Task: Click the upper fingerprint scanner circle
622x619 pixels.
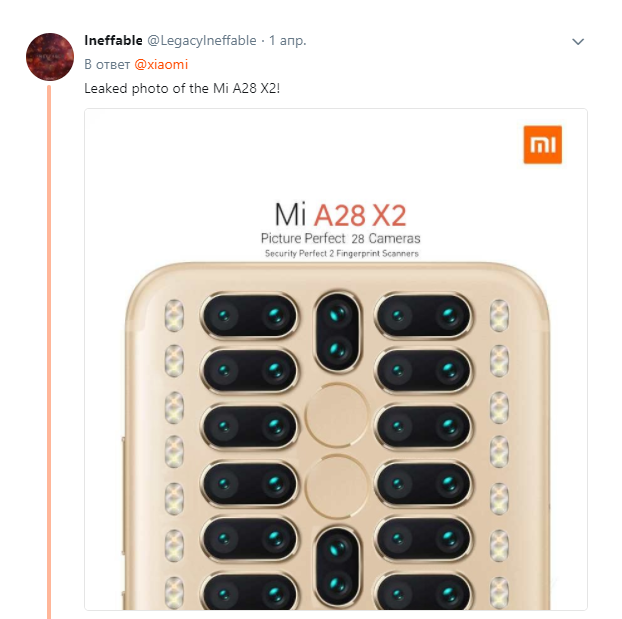Action: 337,415
